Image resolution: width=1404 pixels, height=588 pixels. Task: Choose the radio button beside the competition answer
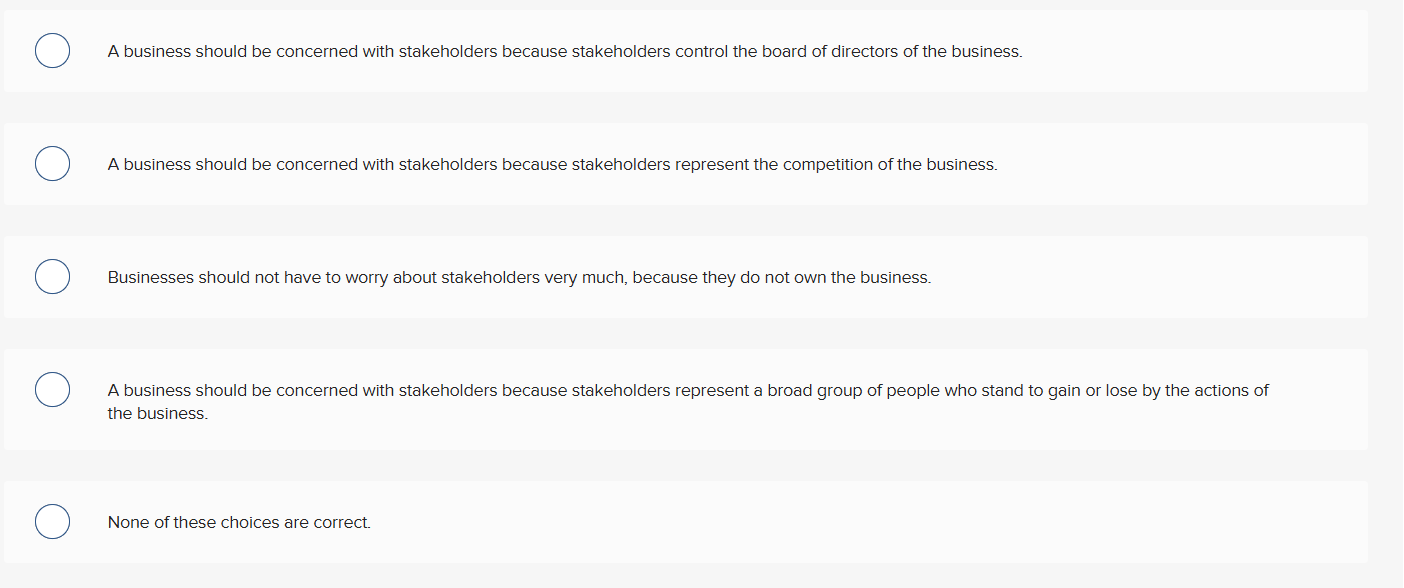click(52, 163)
